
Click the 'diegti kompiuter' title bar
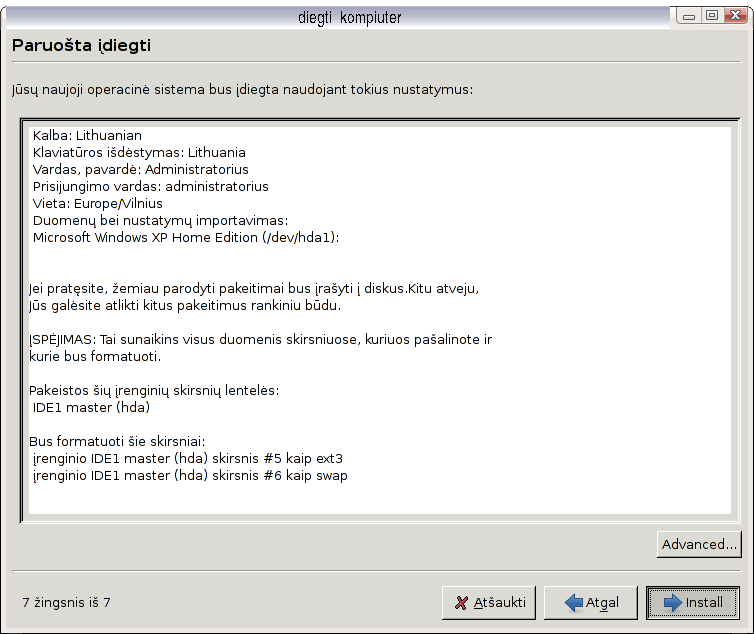tap(350, 17)
